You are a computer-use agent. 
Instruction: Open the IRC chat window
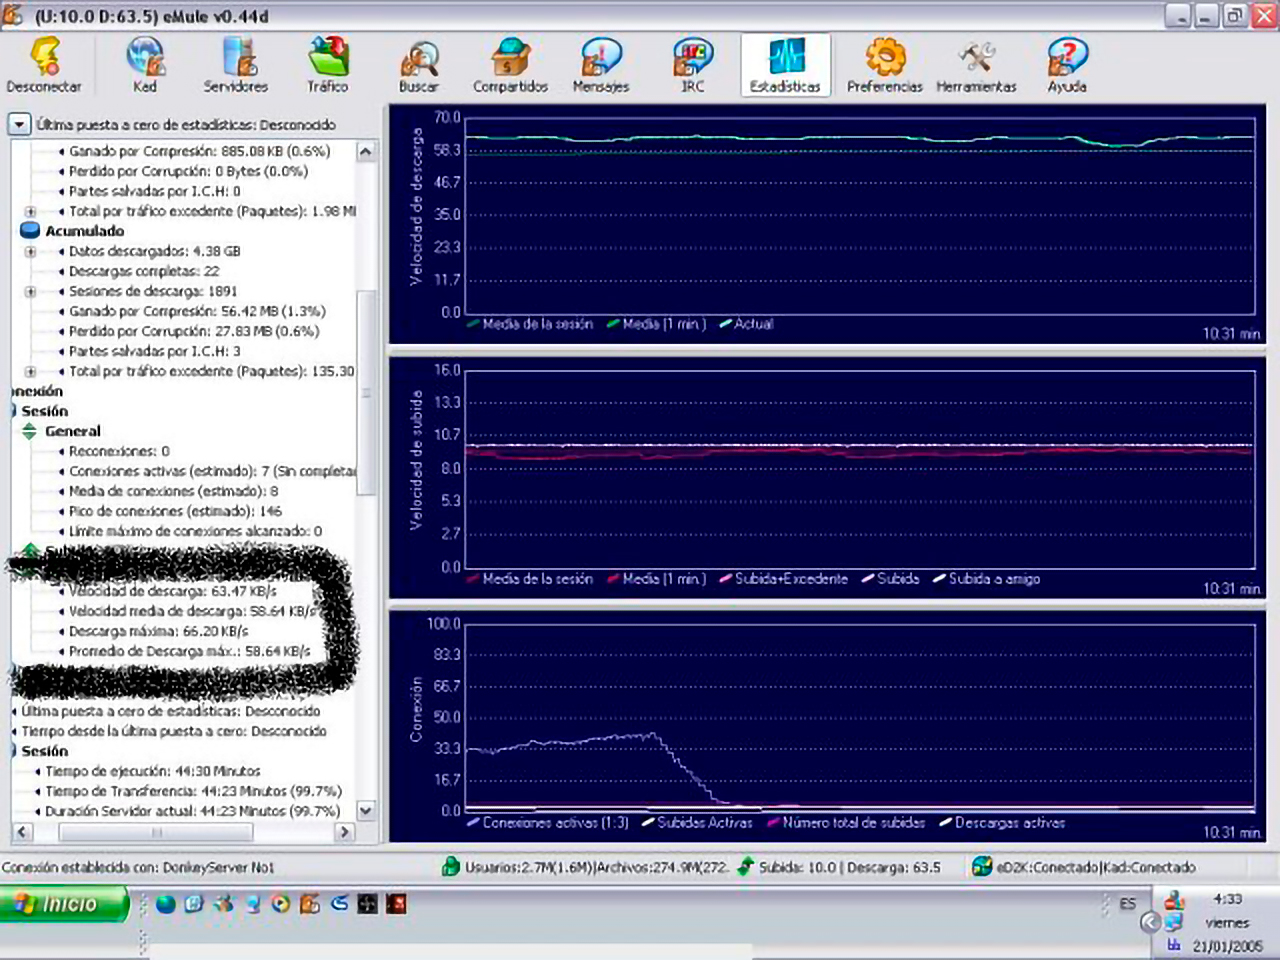(693, 65)
